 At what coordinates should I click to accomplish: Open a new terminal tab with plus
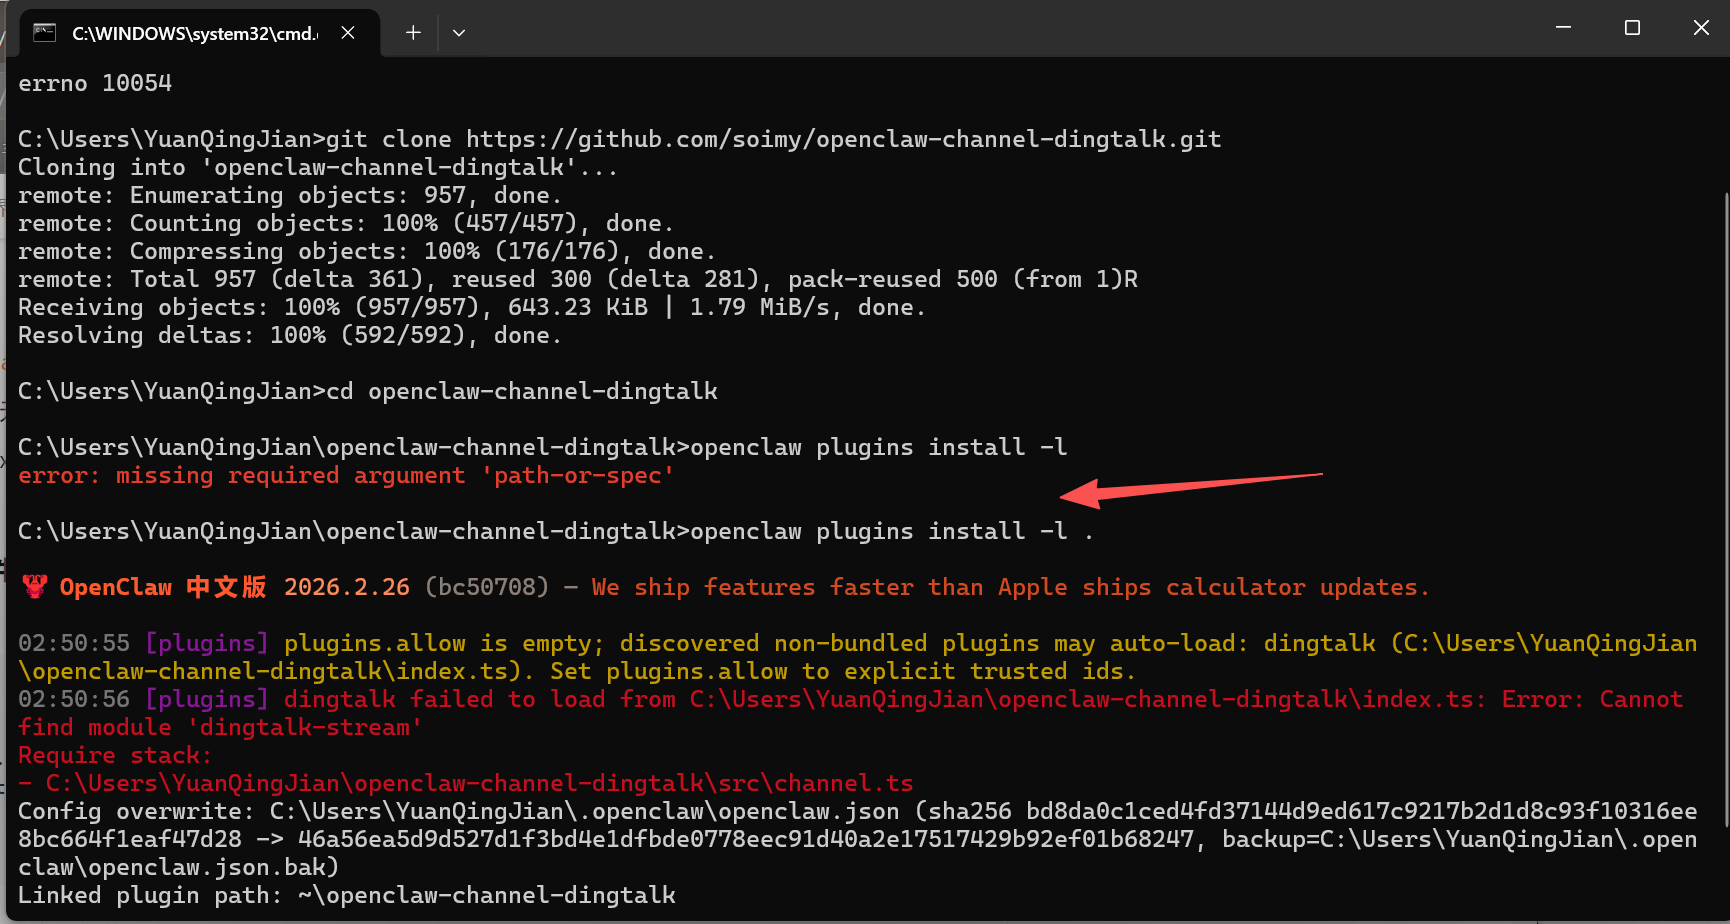tap(413, 33)
